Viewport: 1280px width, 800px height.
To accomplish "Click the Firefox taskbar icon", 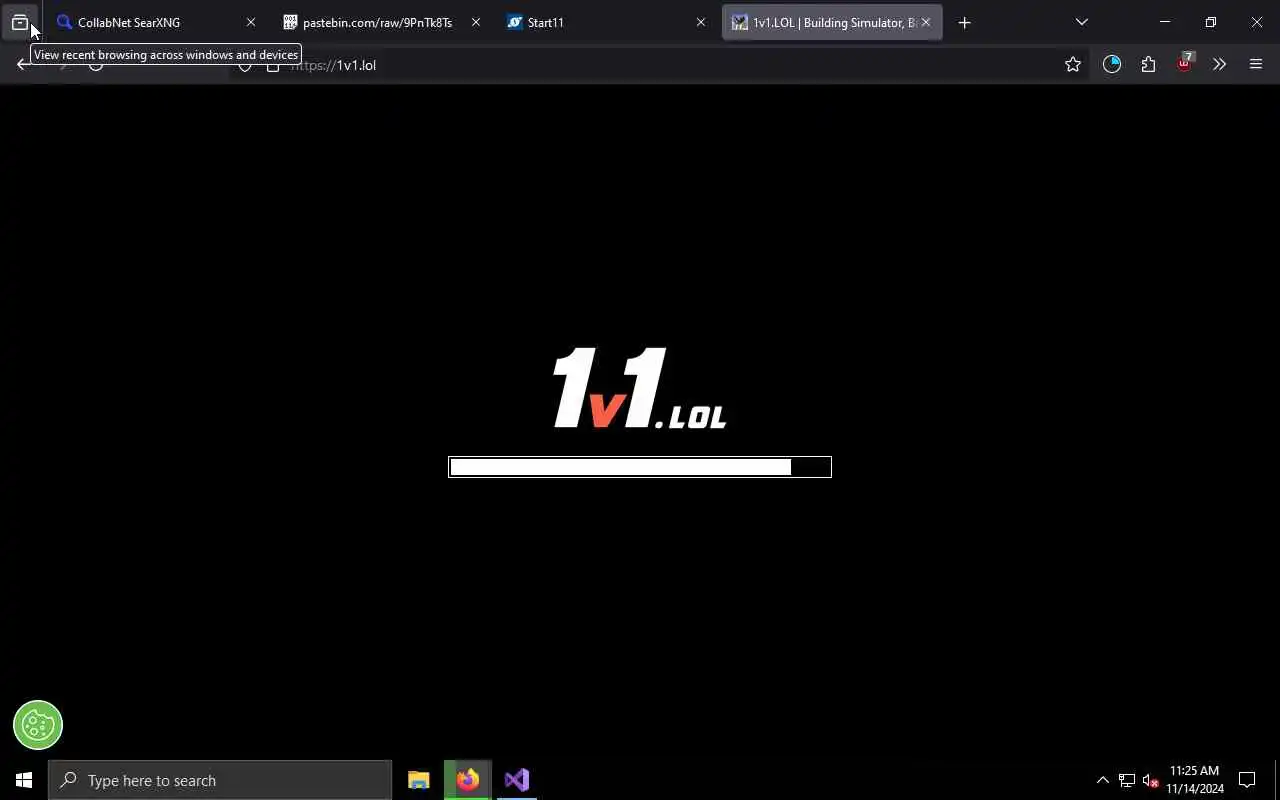I will (x=468, y=780).
